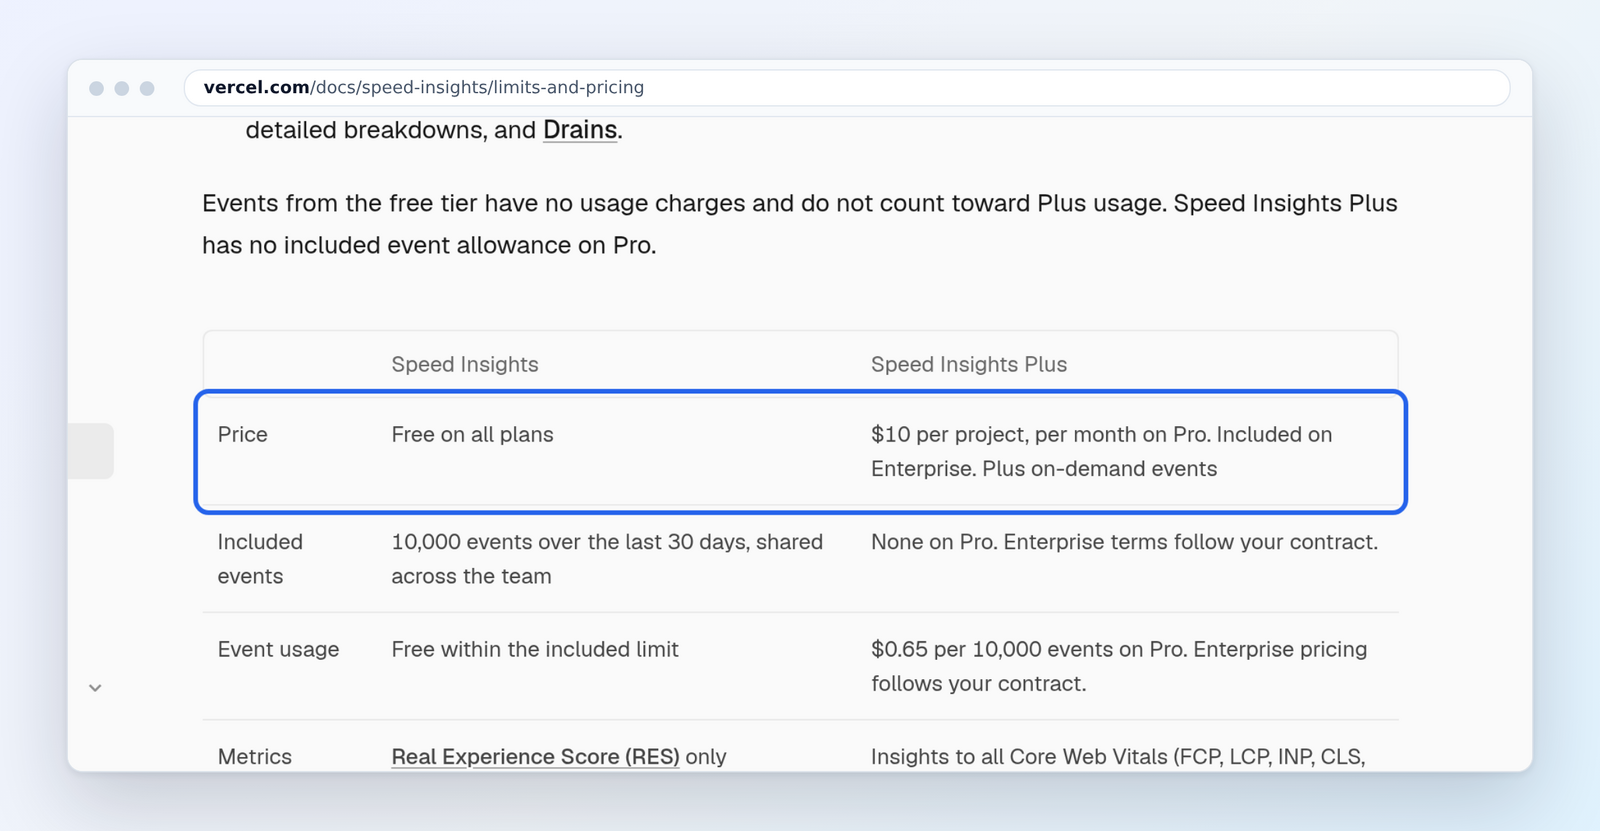Select the "Metrics" row label
1600x831 pixels.
click(x=255, y=757)
